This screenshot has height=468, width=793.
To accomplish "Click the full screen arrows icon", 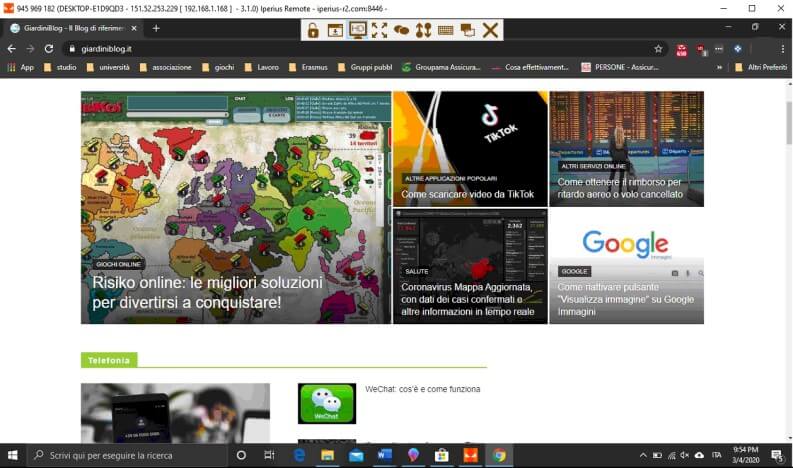I will point(379,30).
